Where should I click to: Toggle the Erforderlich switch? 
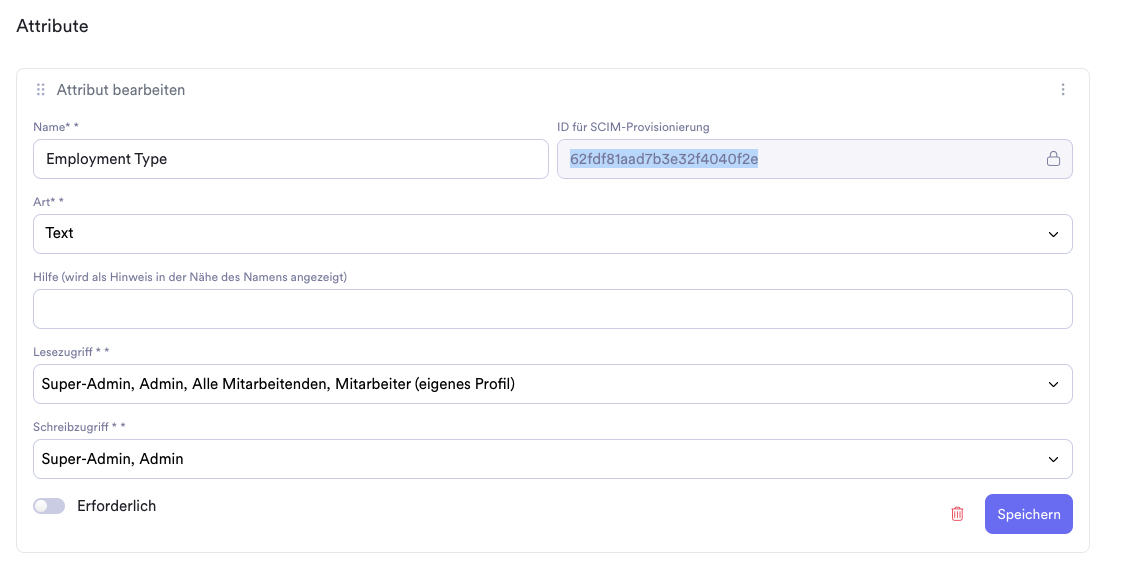point(49,506)
